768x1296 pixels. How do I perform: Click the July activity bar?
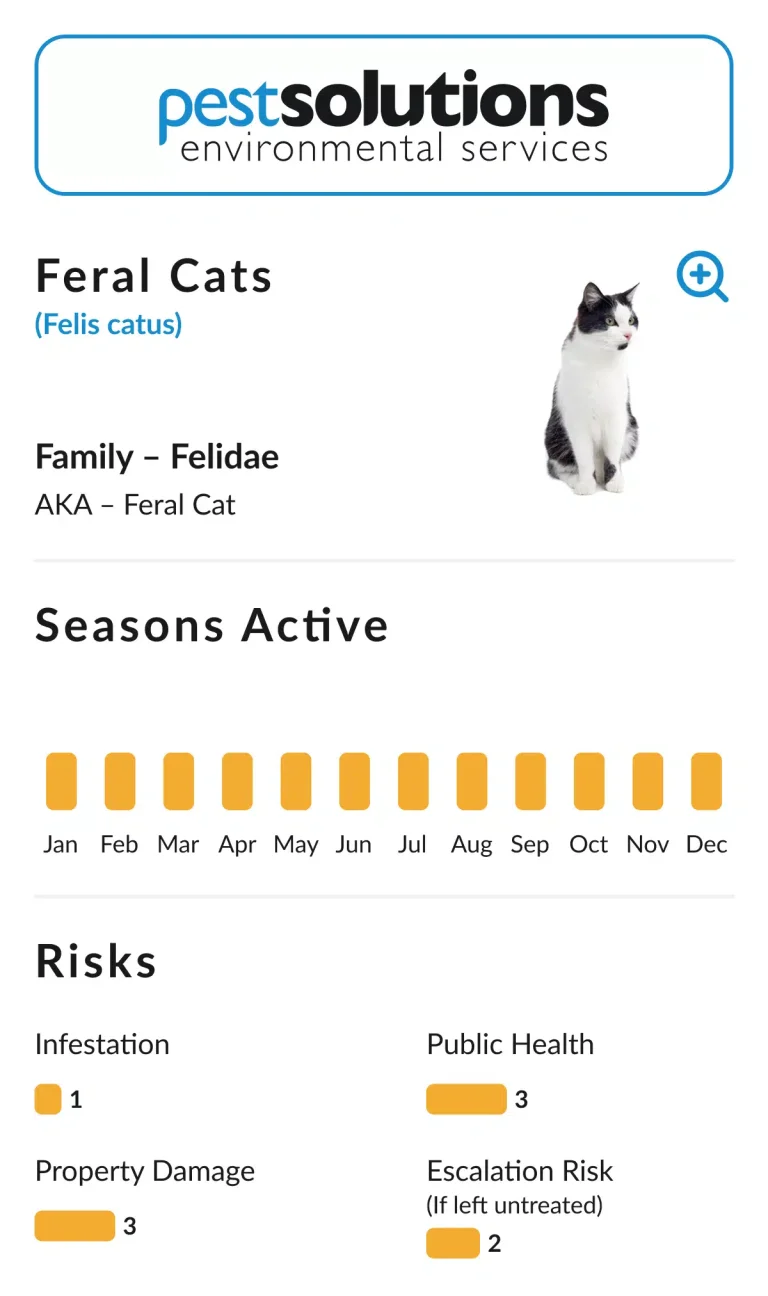pyautogui.click(x=413, y=781)
